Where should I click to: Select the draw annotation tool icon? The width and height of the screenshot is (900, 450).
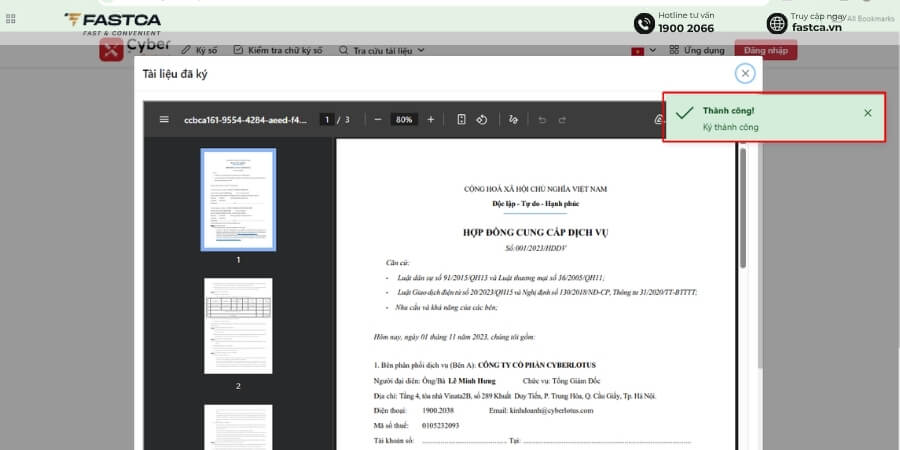pyautogui.click(x=514, y=119)
